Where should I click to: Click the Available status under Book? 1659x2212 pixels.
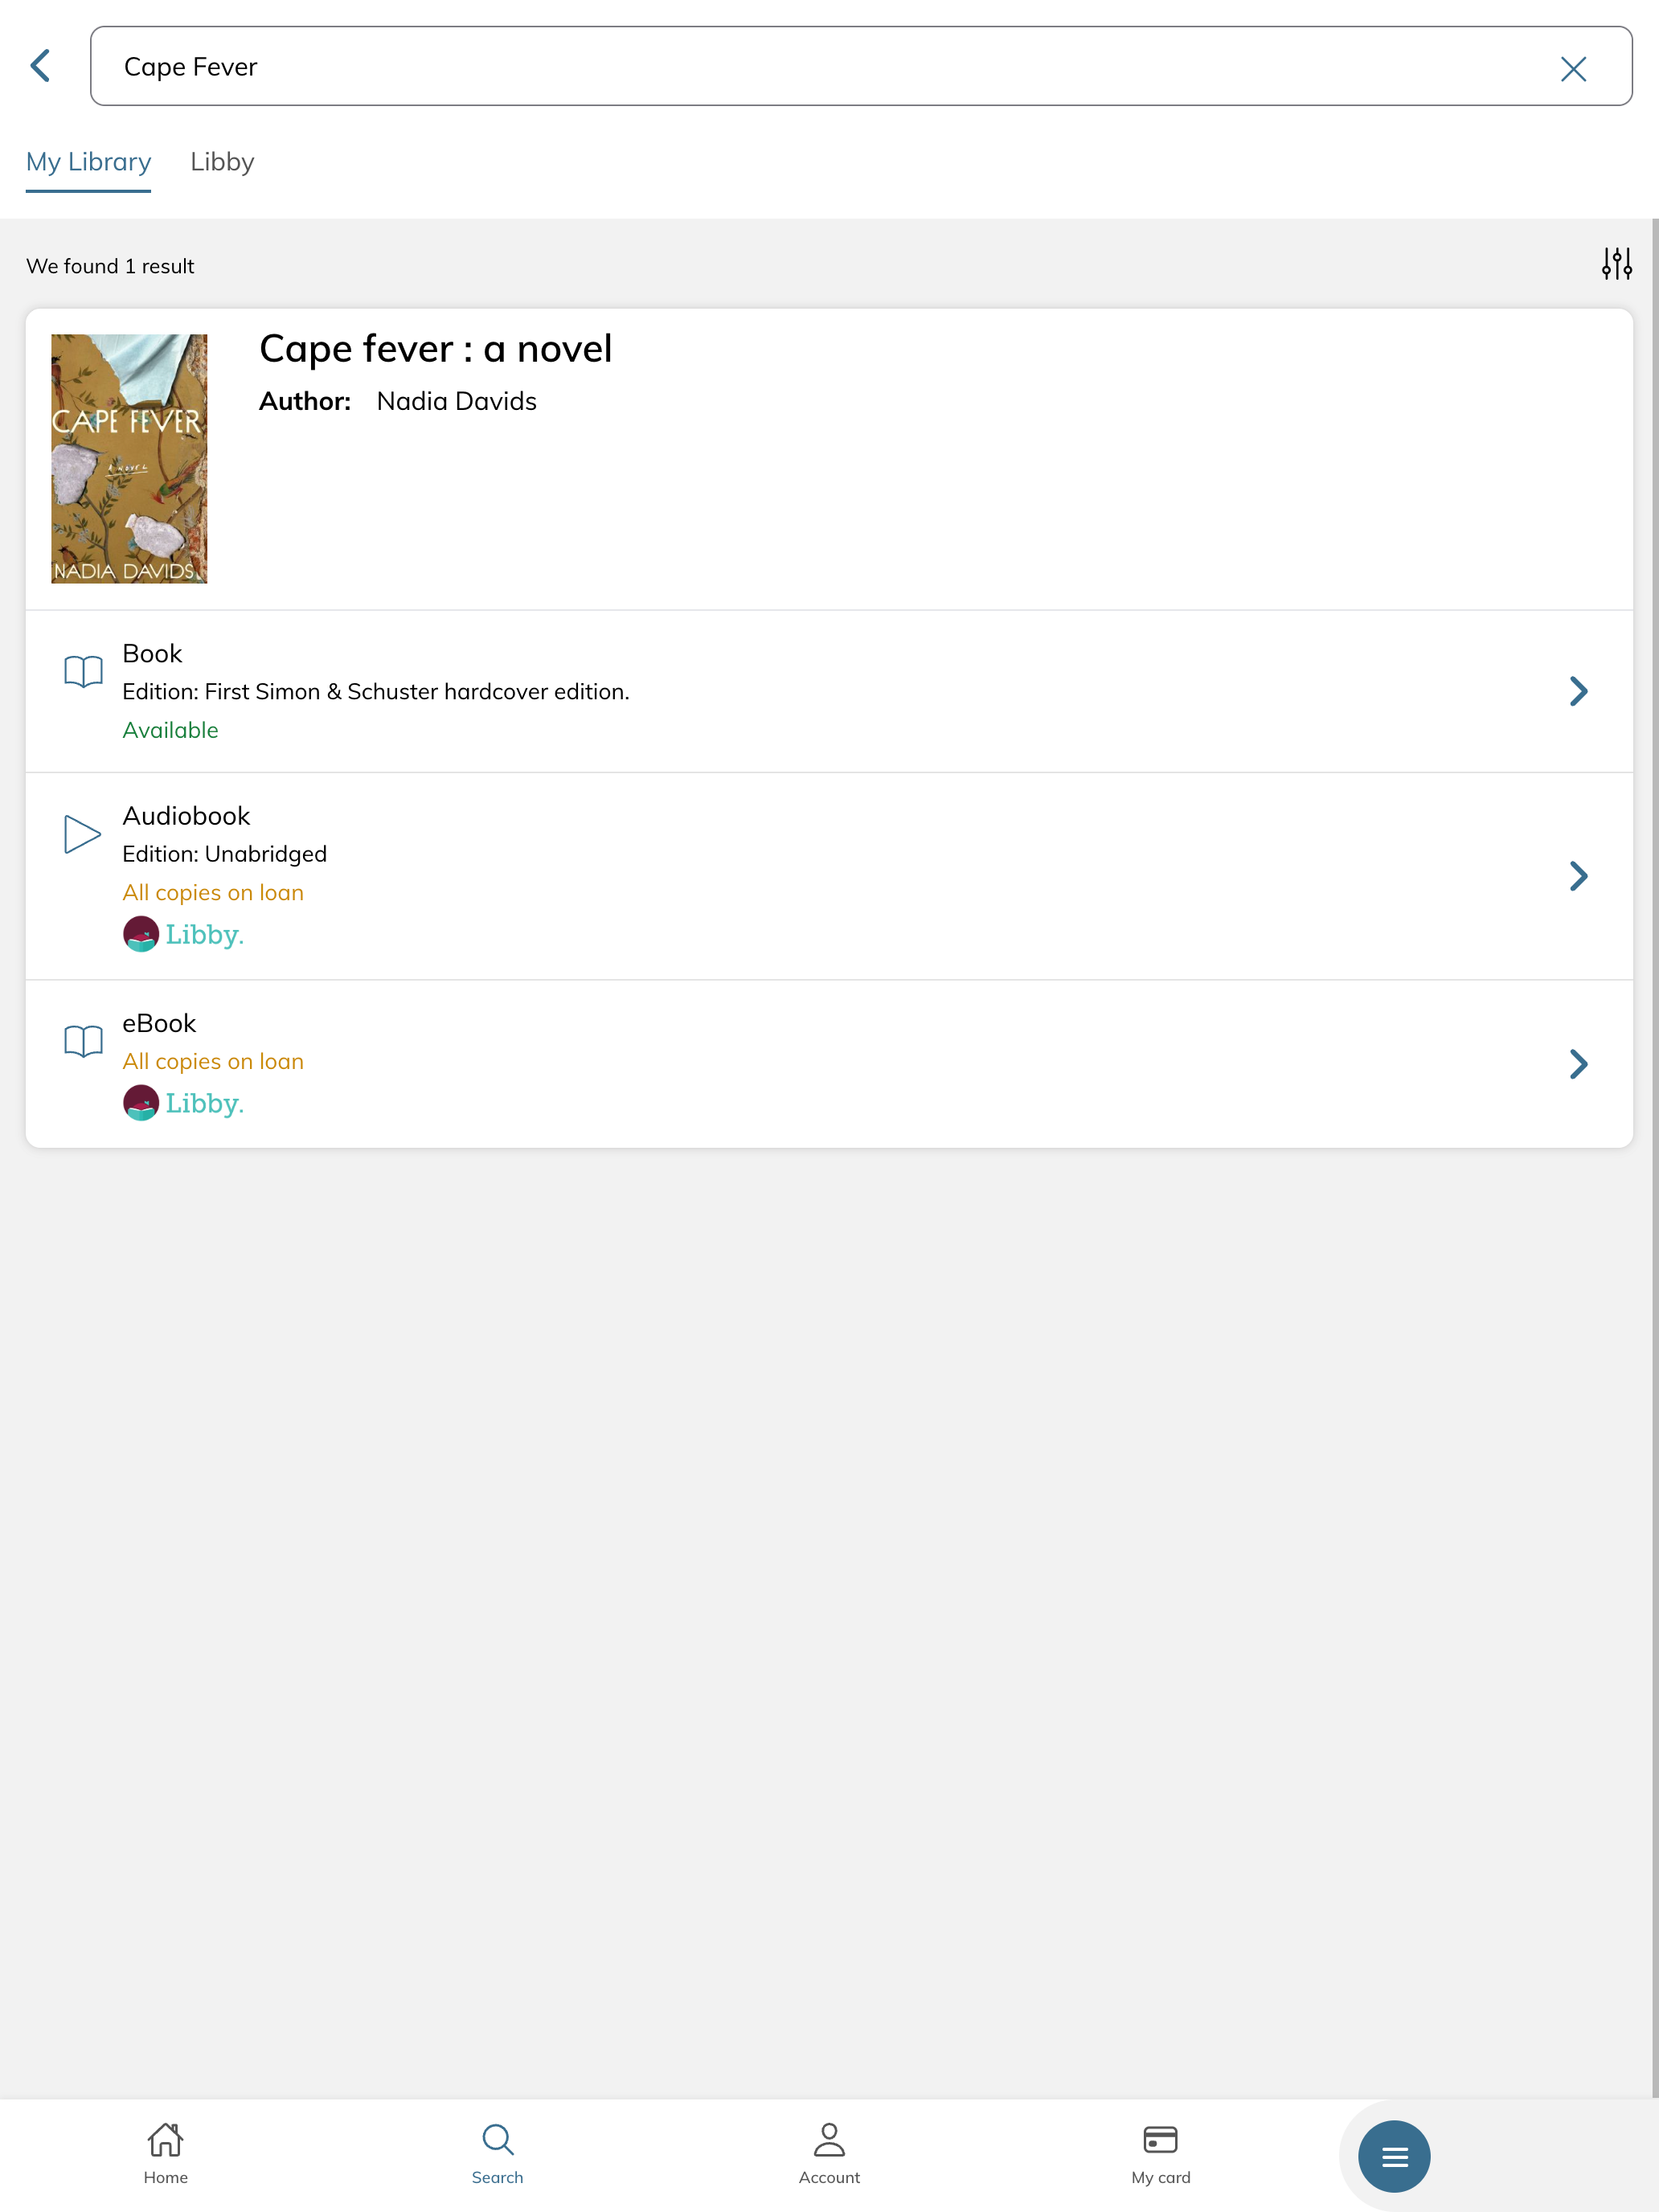click(170, 730)
